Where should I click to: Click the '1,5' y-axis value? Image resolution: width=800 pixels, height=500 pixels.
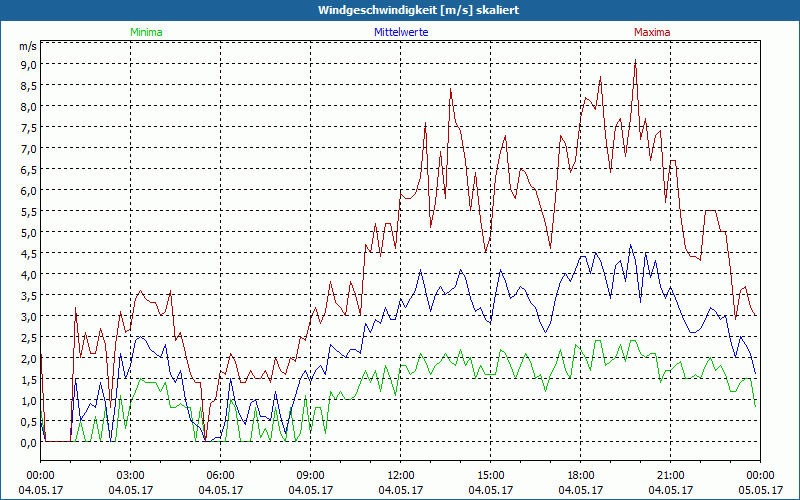28,379
